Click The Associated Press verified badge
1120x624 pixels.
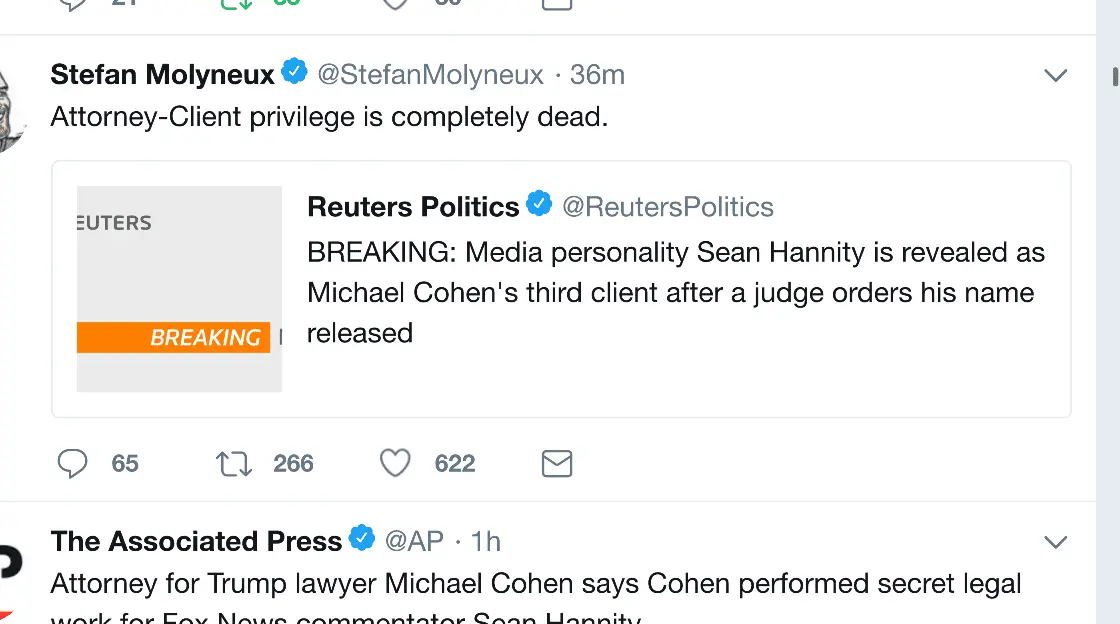[362, 539]
